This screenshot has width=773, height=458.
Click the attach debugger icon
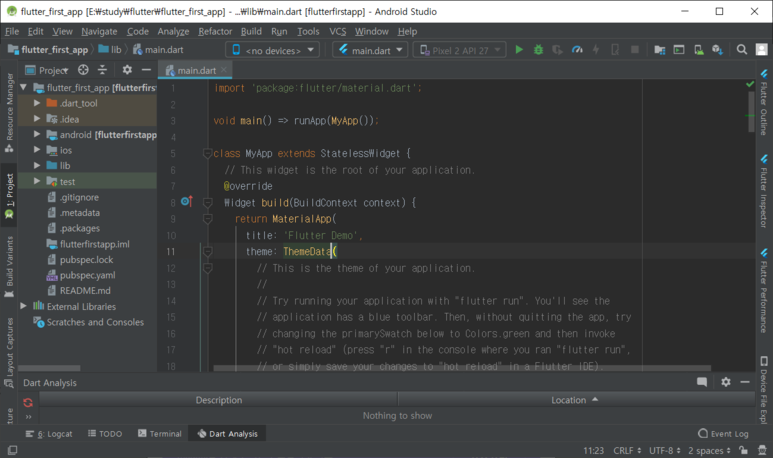point(615,50)
